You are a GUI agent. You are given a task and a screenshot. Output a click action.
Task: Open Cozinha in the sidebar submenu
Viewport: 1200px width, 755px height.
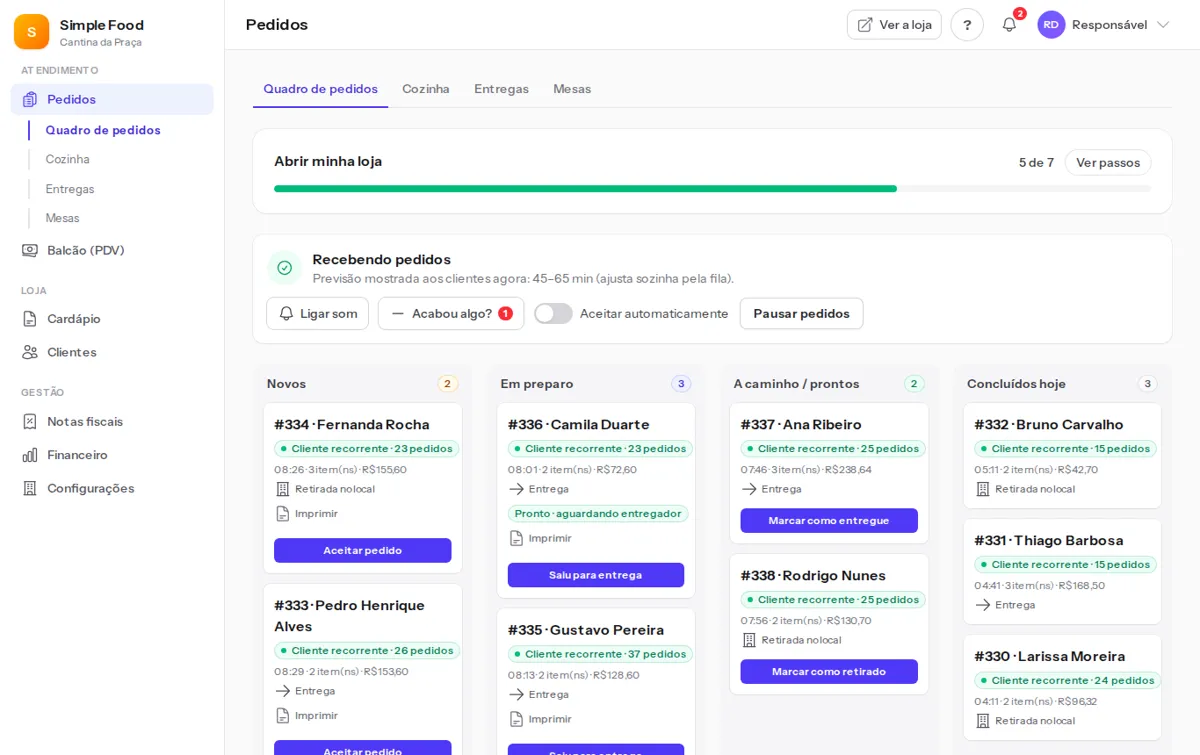coord(67,159)
